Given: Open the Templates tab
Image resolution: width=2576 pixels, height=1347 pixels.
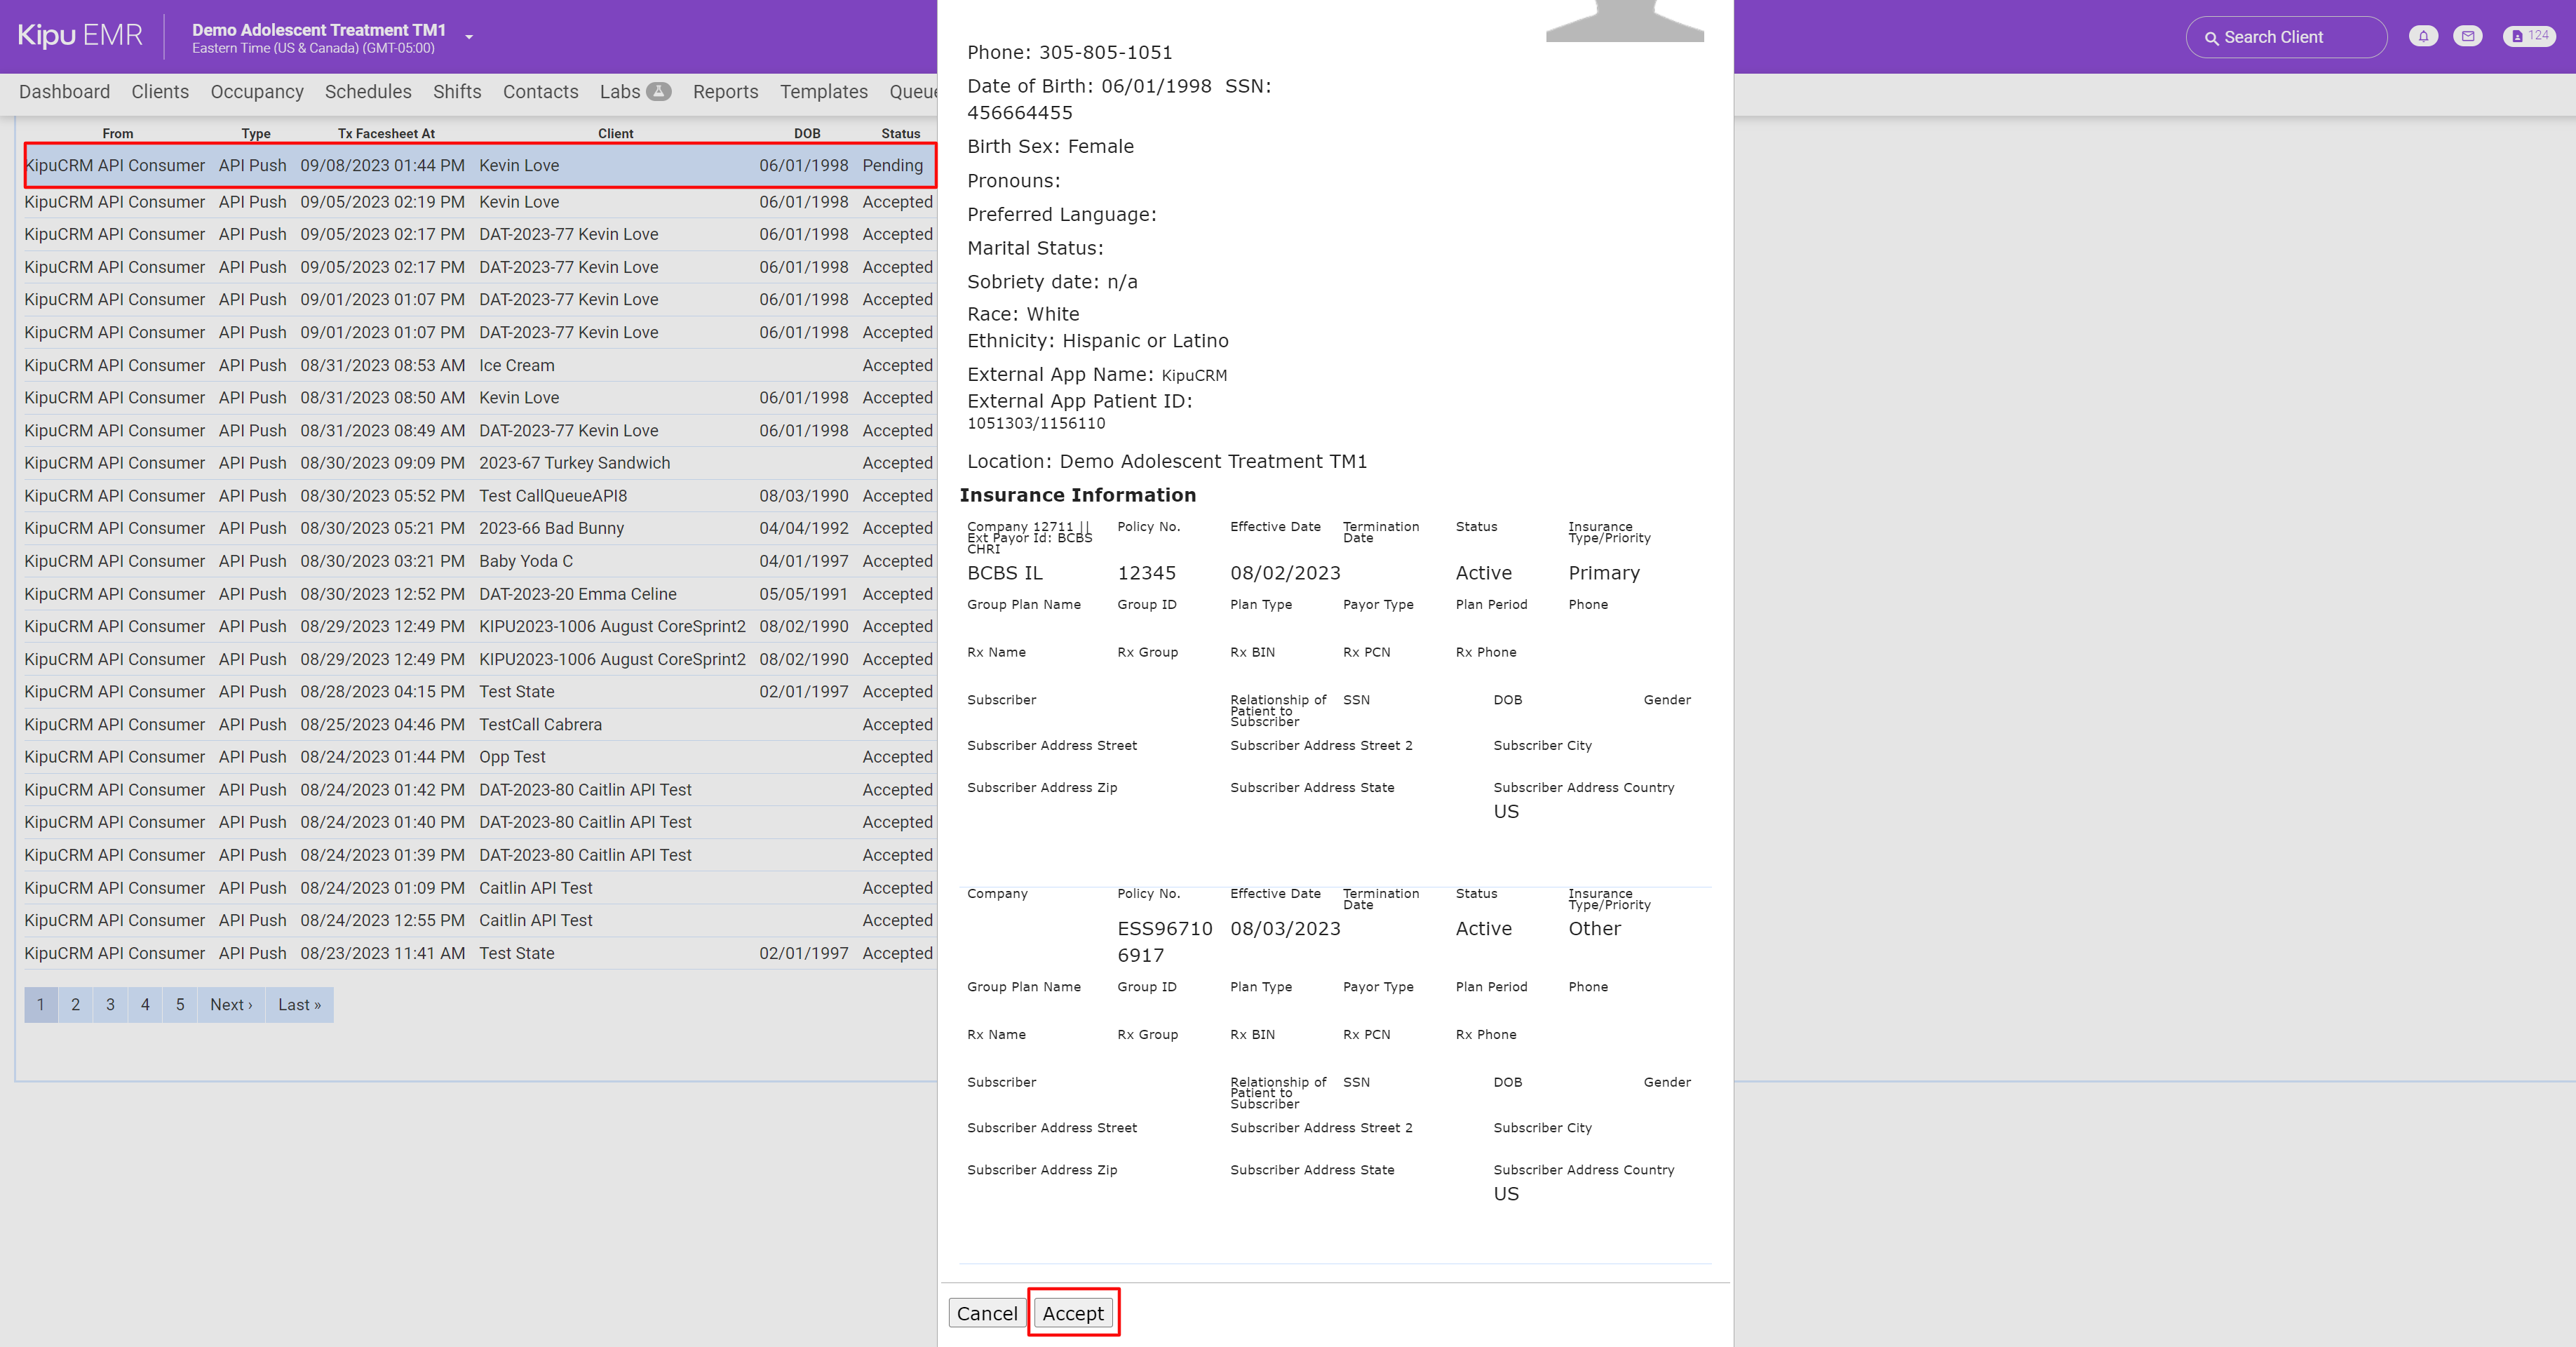Looking at the screenshot, I should [x=823, y=91].
